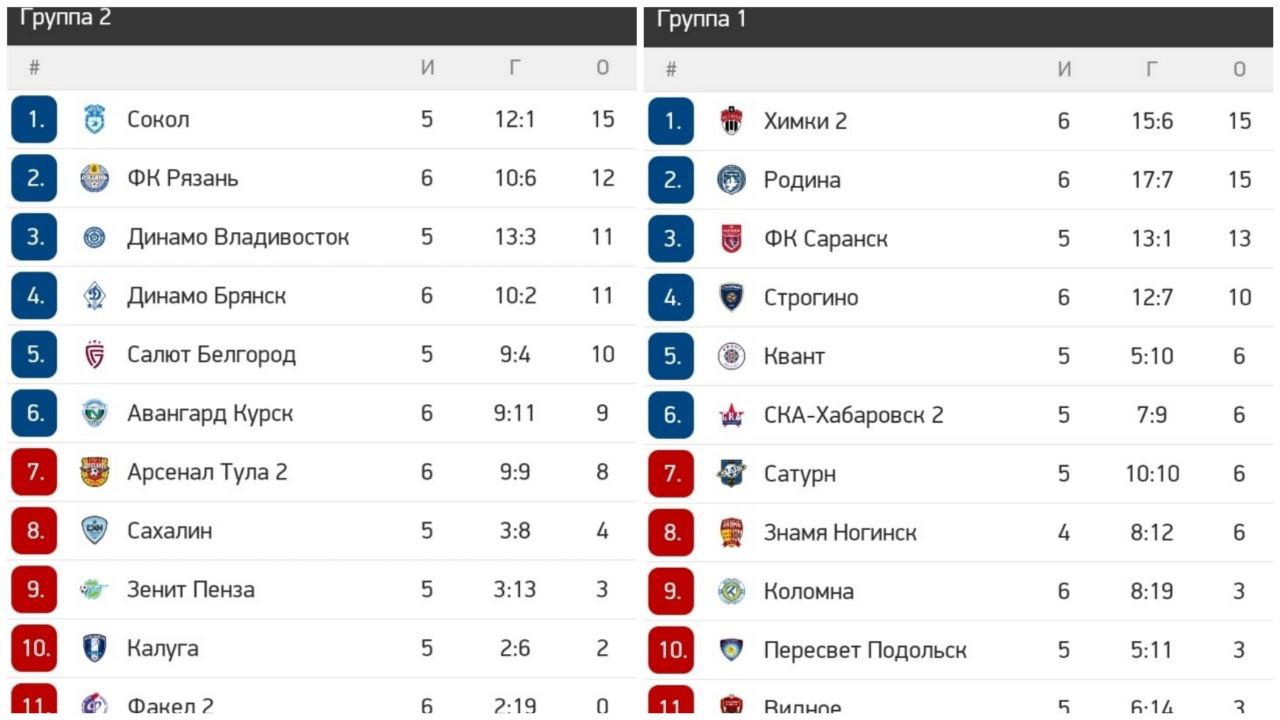Click the Знамя Ногинск team crest

(x=731, y=533)
